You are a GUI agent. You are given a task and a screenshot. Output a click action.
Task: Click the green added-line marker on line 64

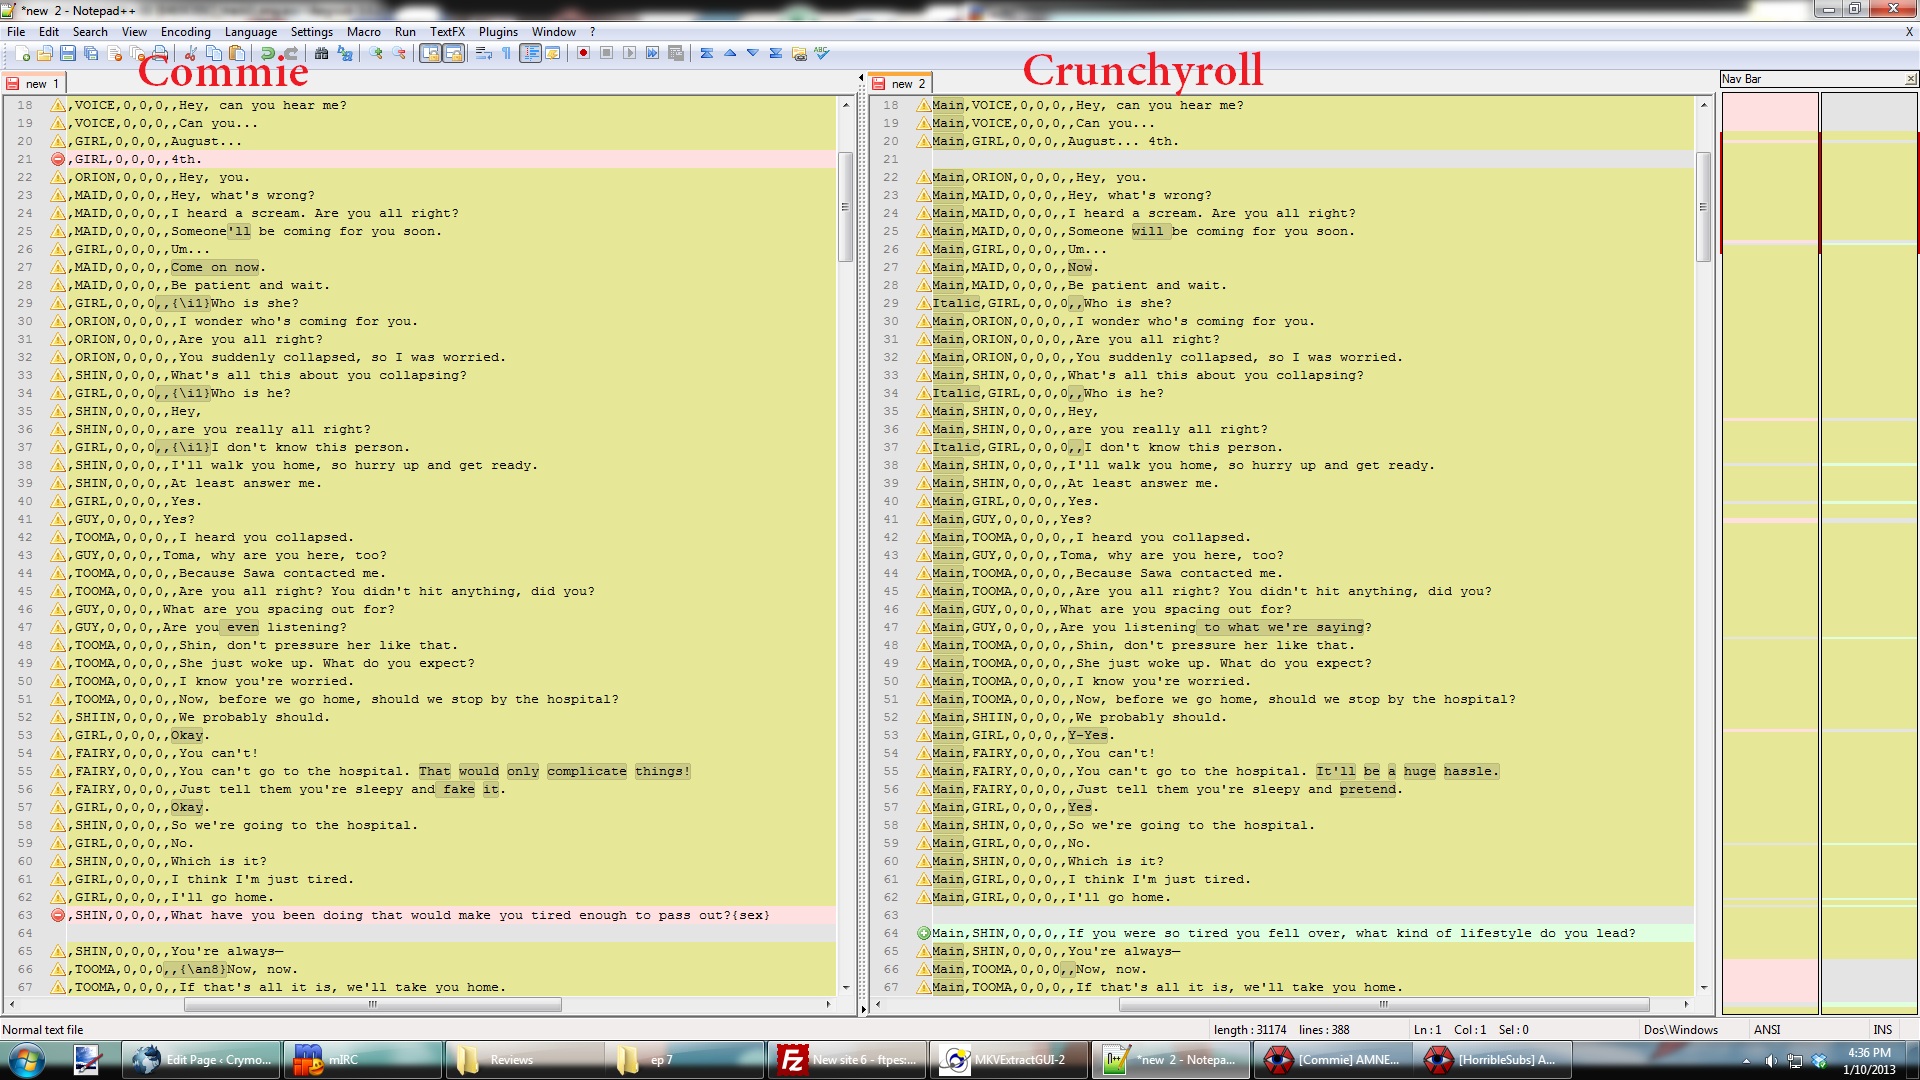tap(924, 933)
